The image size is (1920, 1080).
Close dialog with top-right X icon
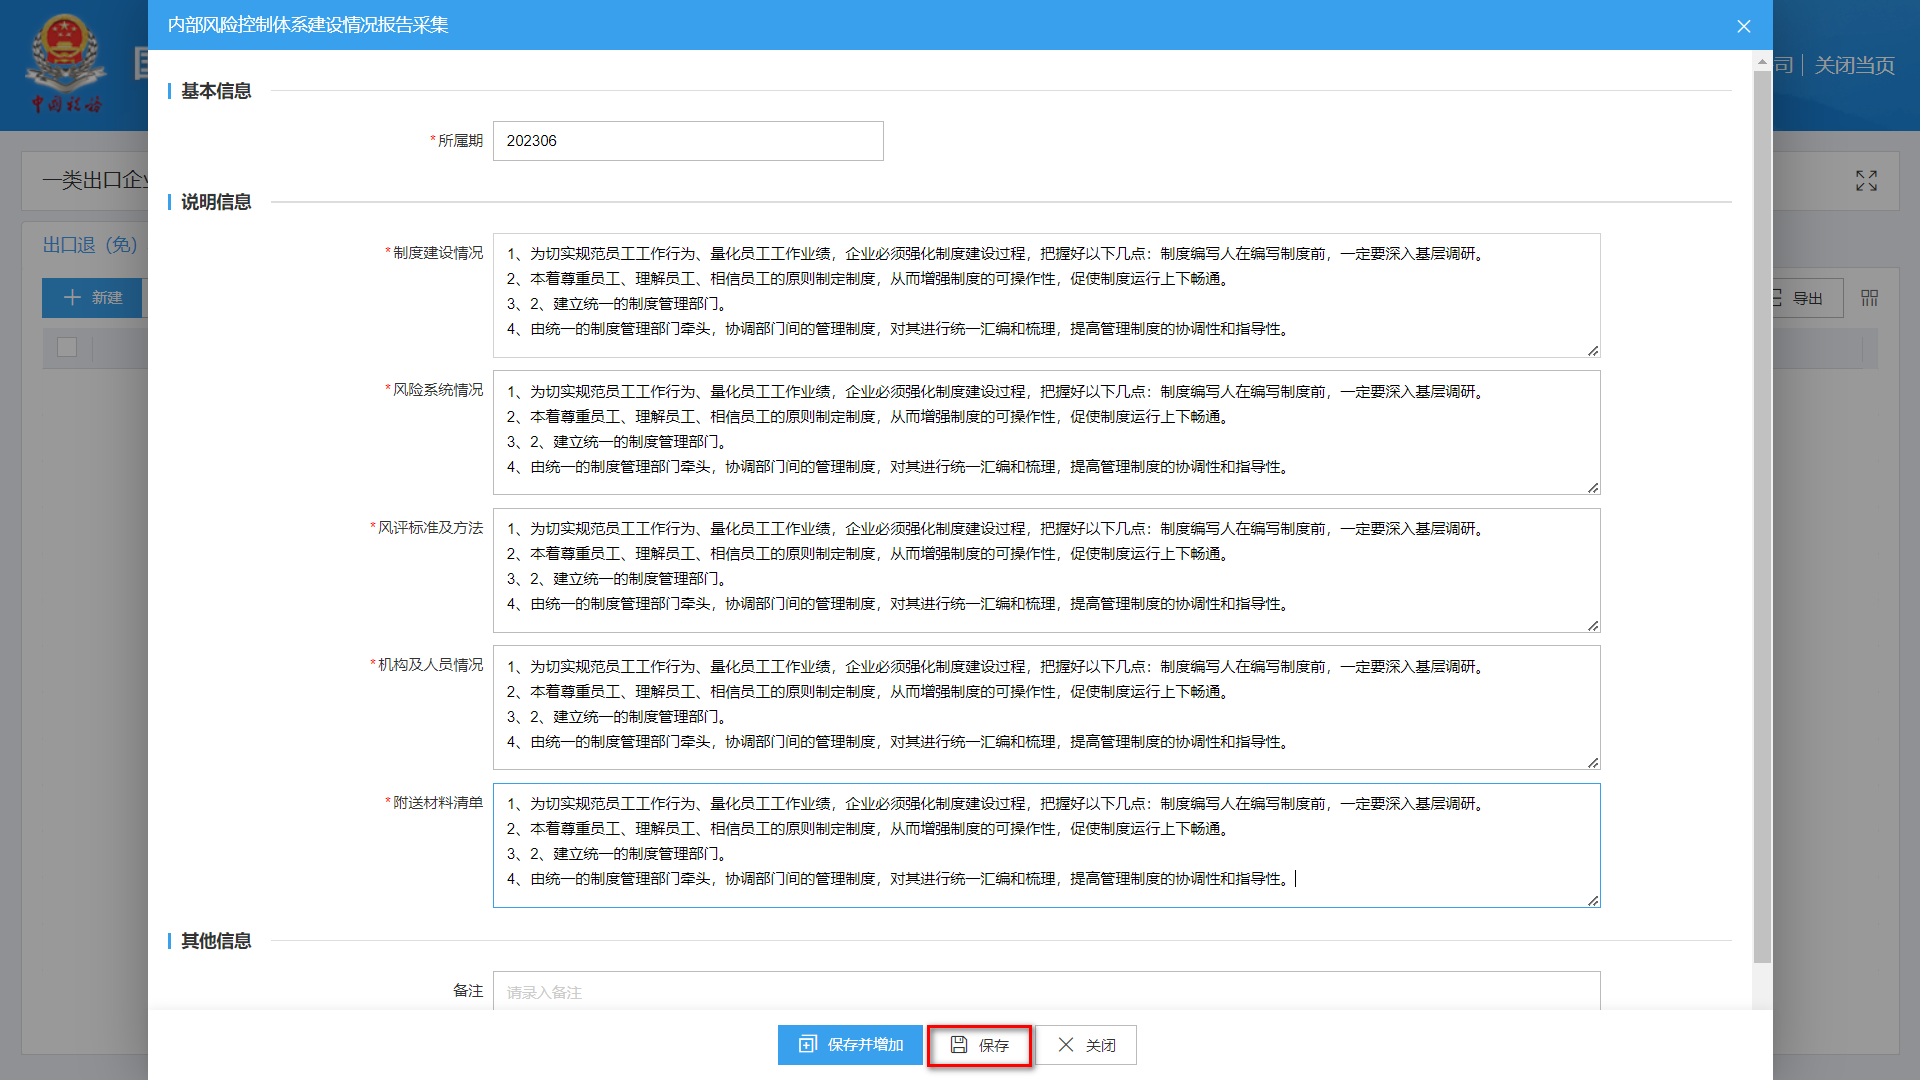(1743, 26)
